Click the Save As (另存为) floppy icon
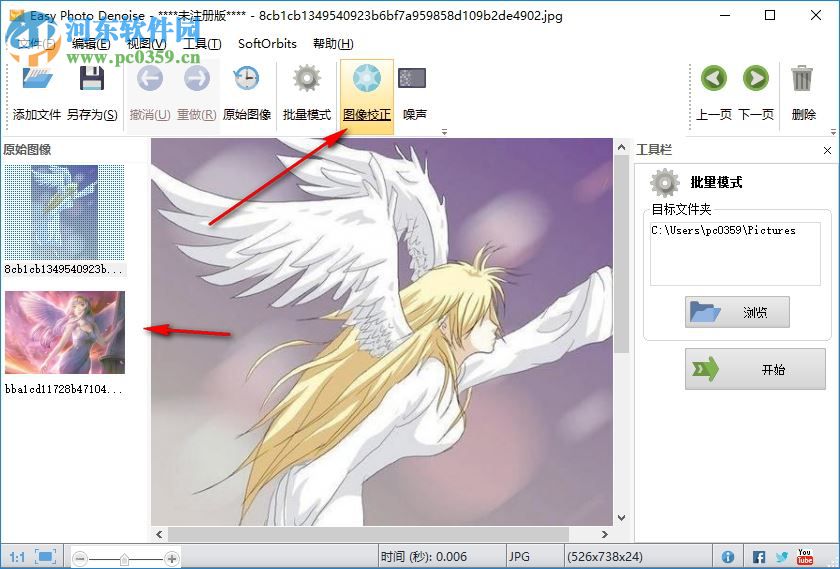 click(92, 79)
